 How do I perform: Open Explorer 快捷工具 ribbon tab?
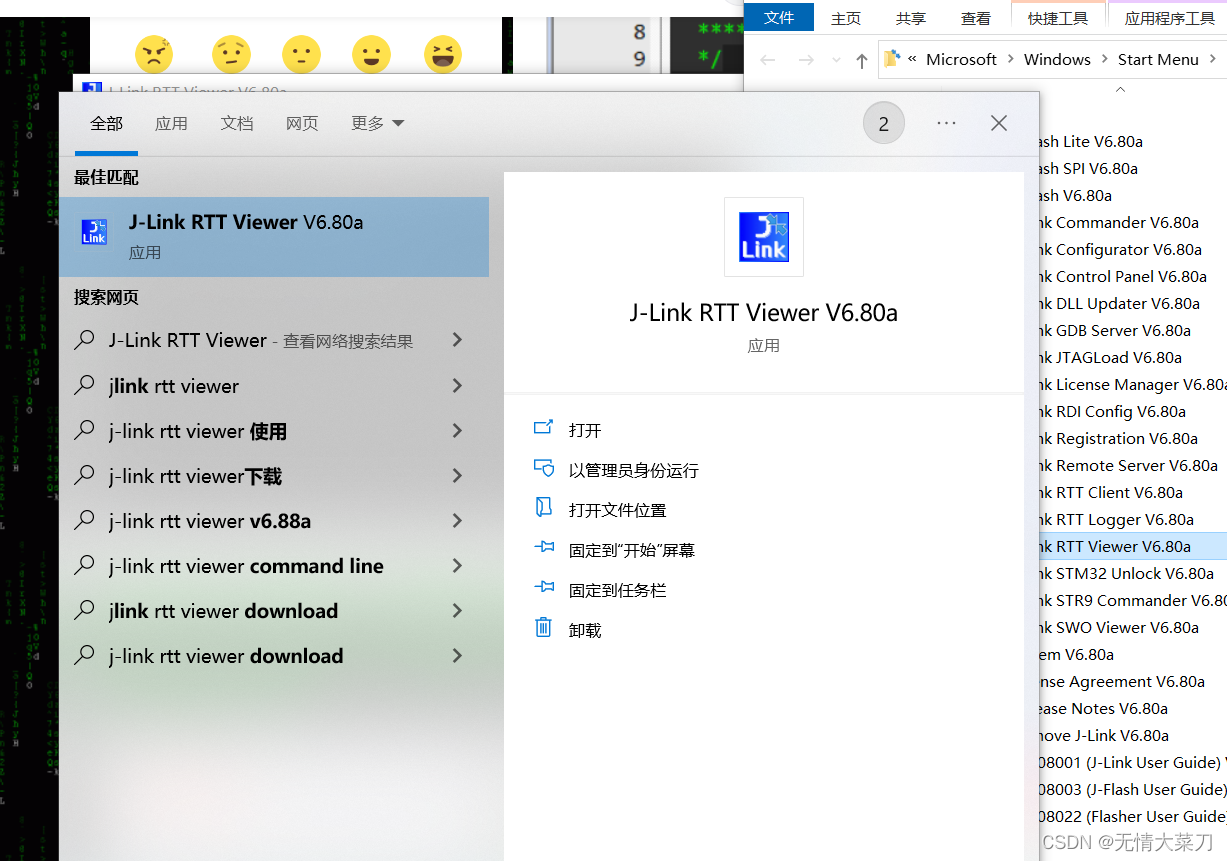1058,17
